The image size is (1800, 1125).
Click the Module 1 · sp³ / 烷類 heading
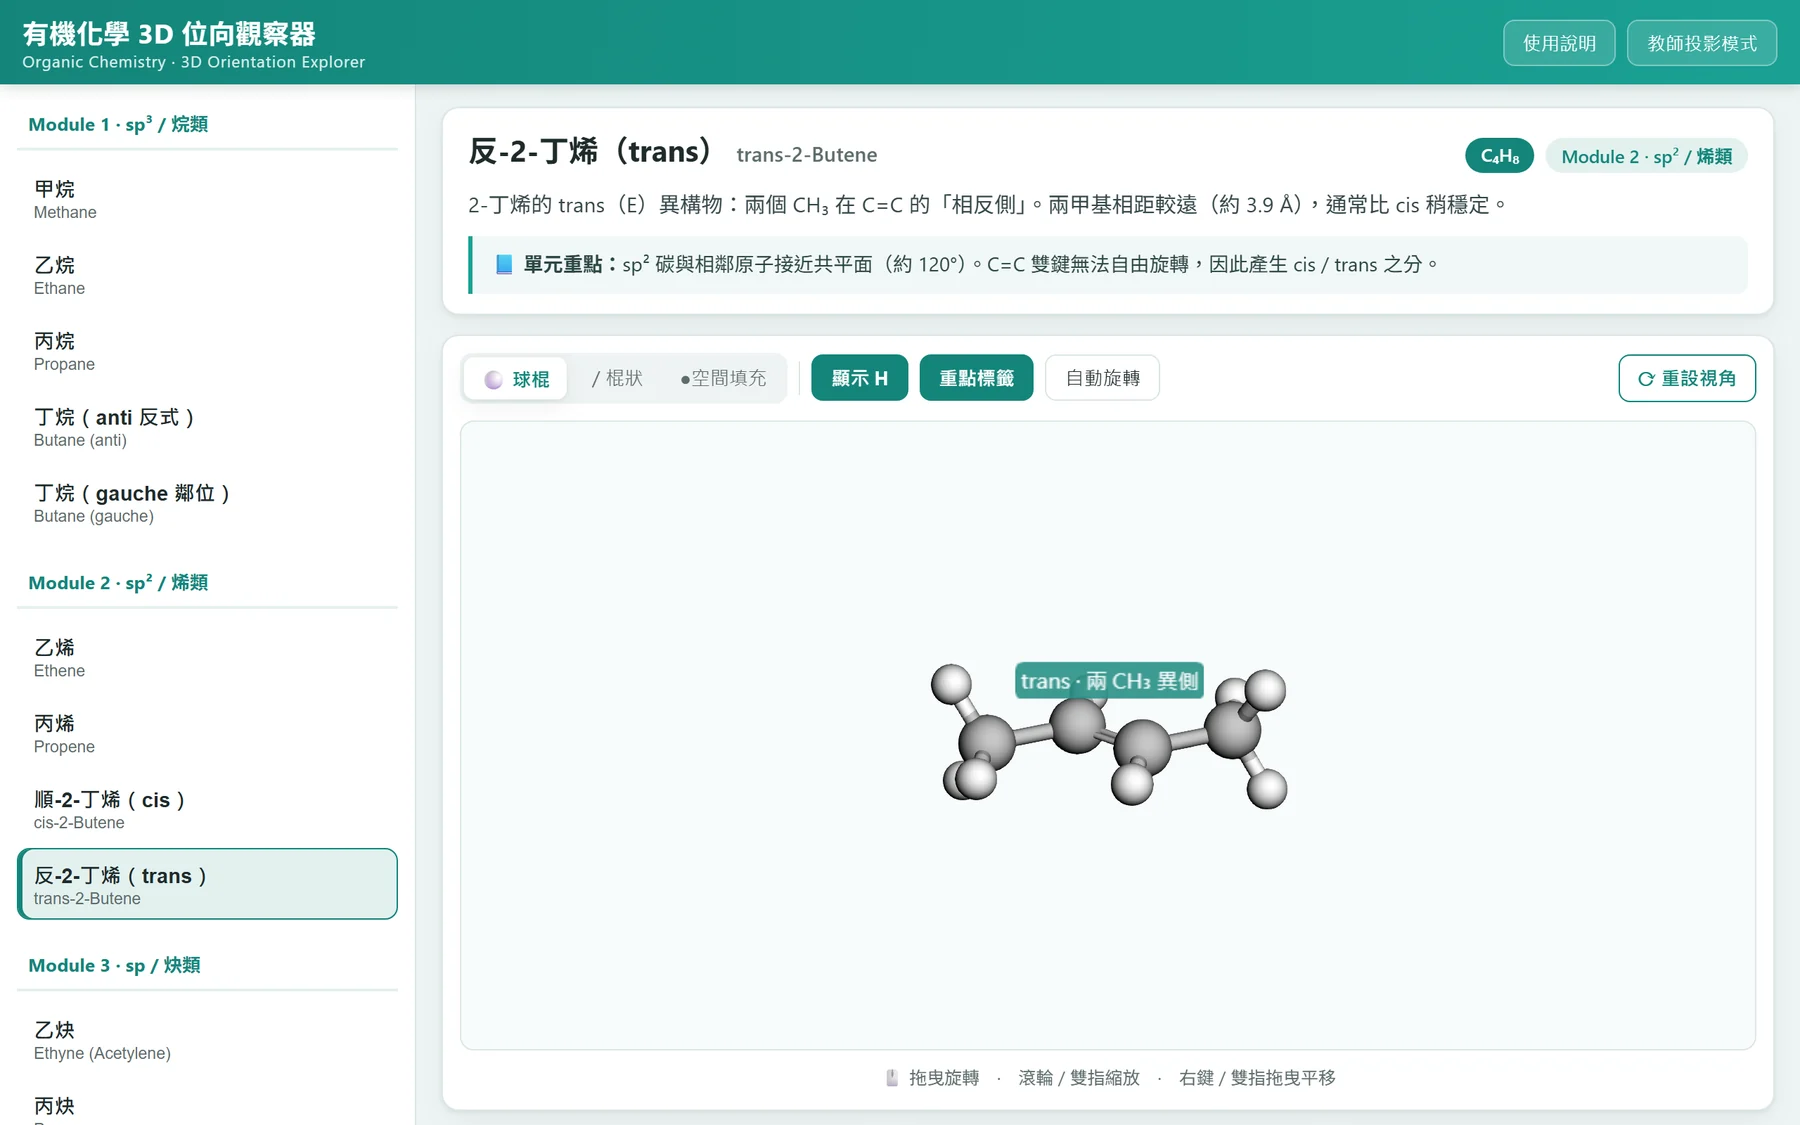tap(118, 124)
